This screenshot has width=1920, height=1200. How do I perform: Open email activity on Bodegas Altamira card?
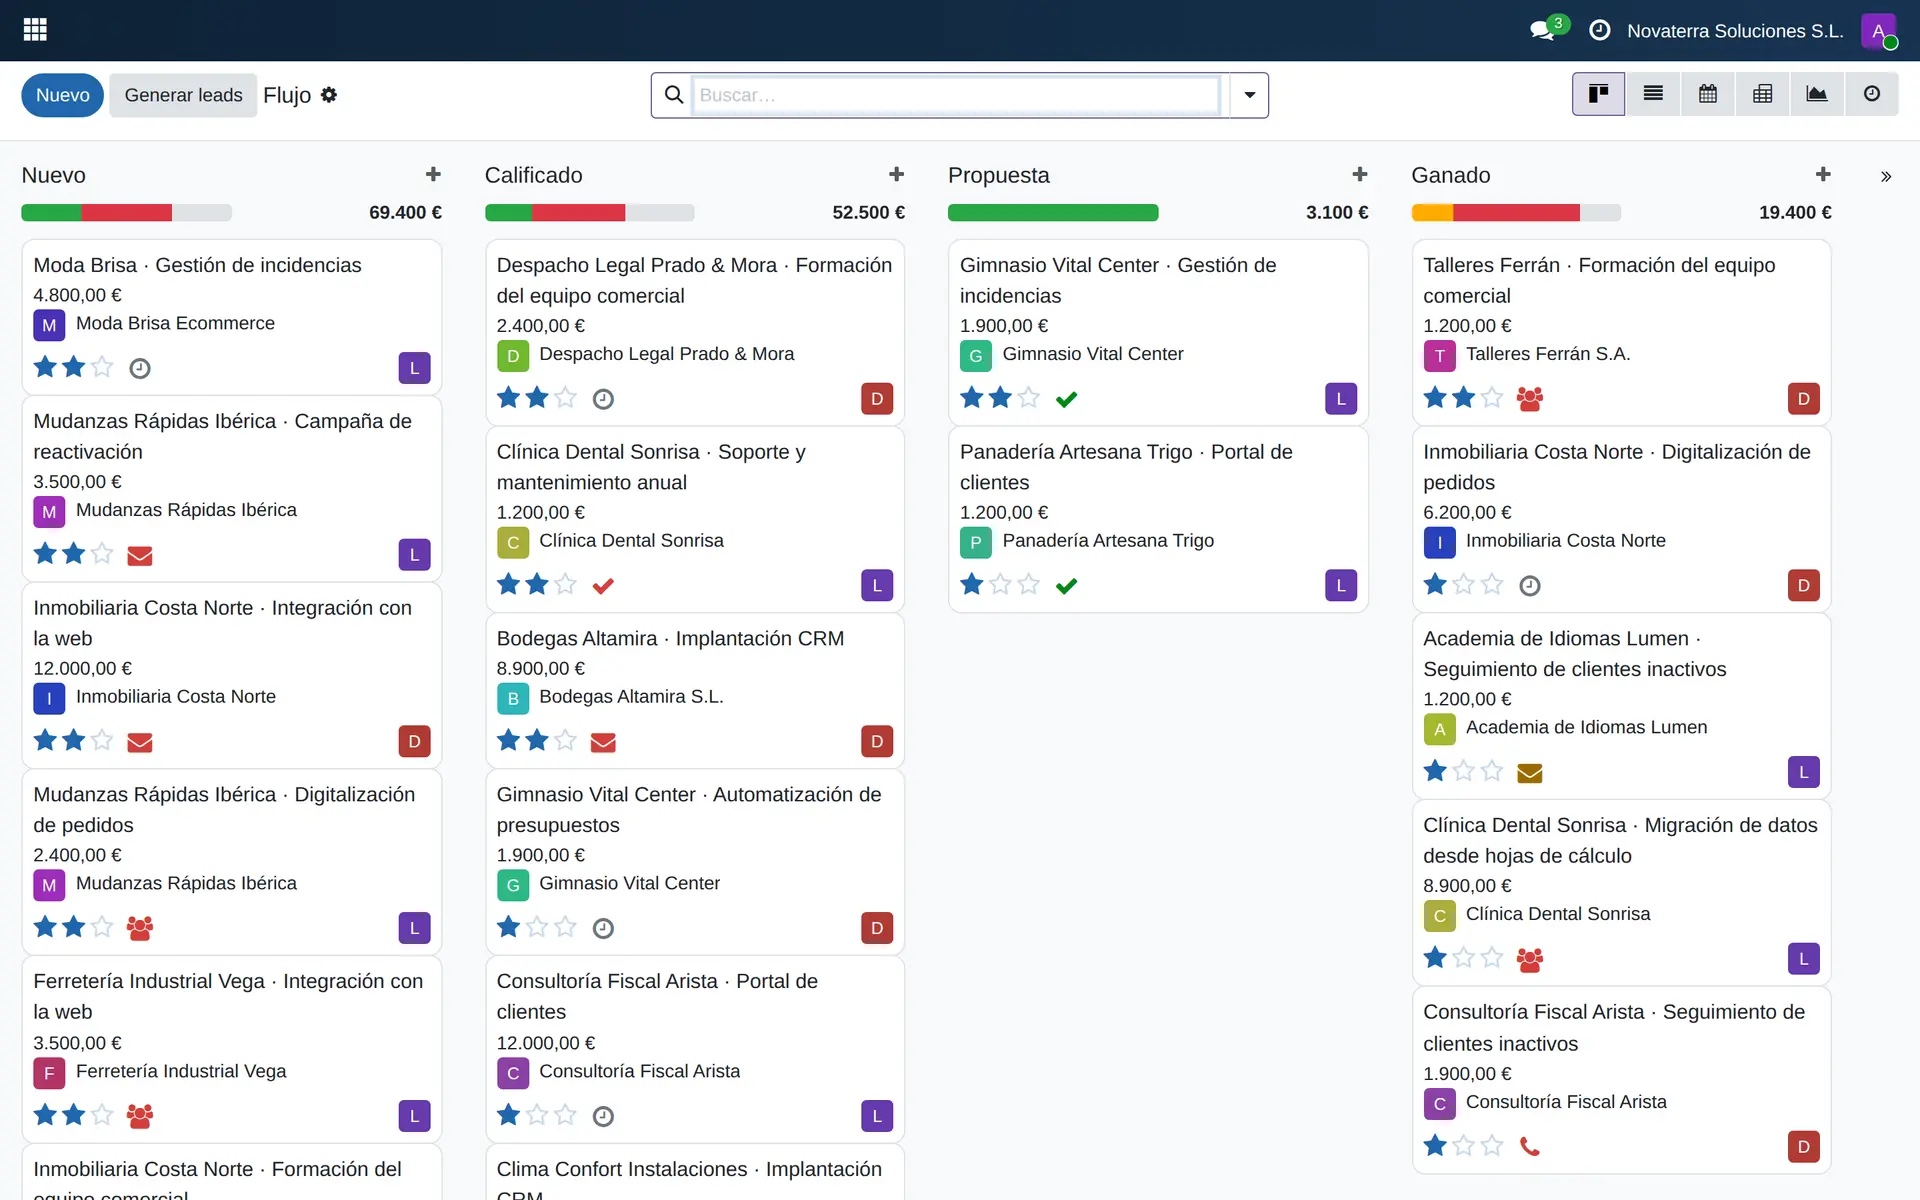[603, 742]
